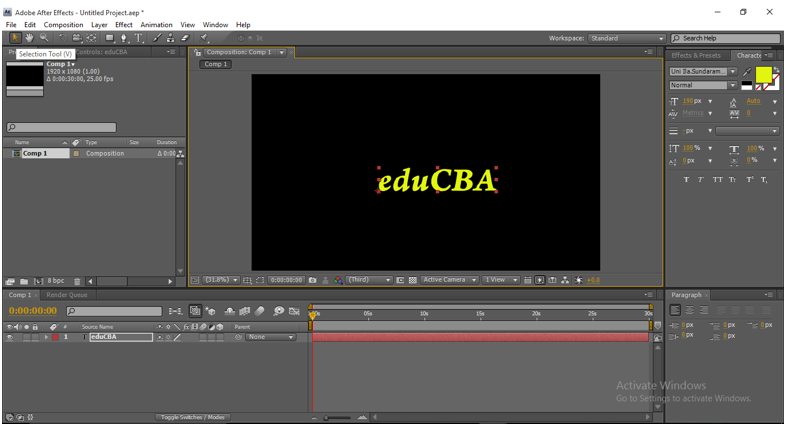Toggle draft 3D button in timeline
Screen dimensions: 785x424
pos(211,311)
